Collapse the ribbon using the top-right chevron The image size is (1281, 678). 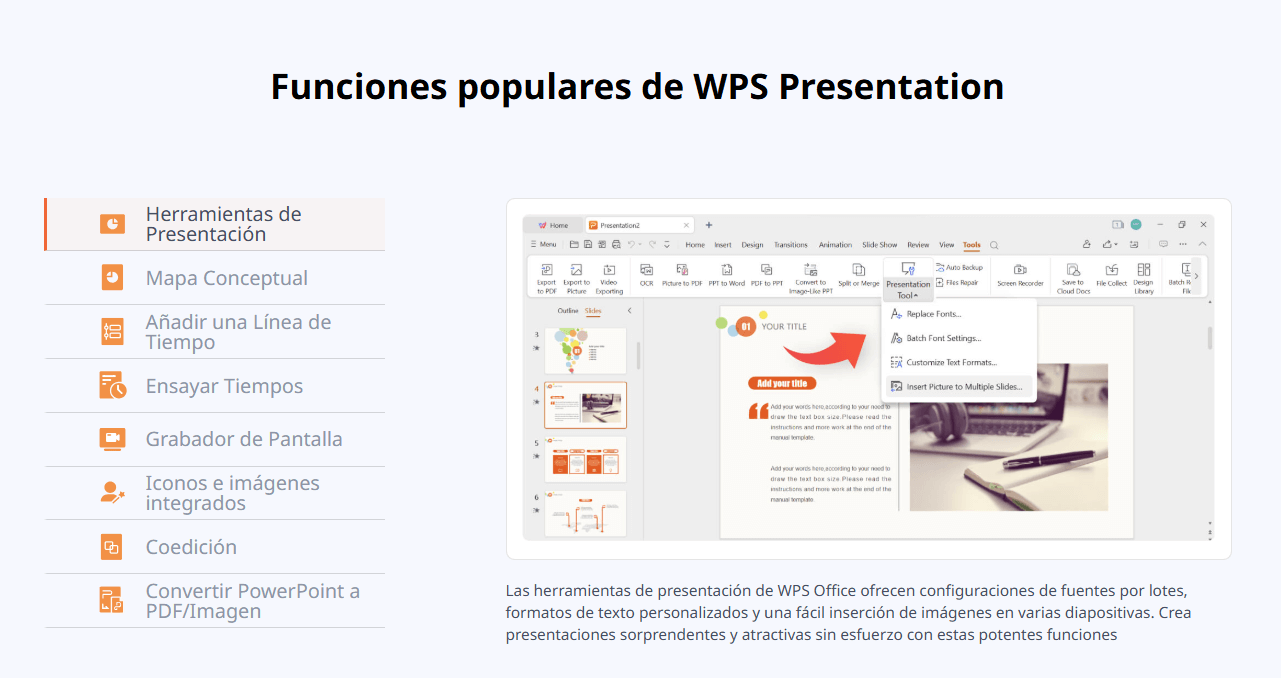[x=1202, y=244]
